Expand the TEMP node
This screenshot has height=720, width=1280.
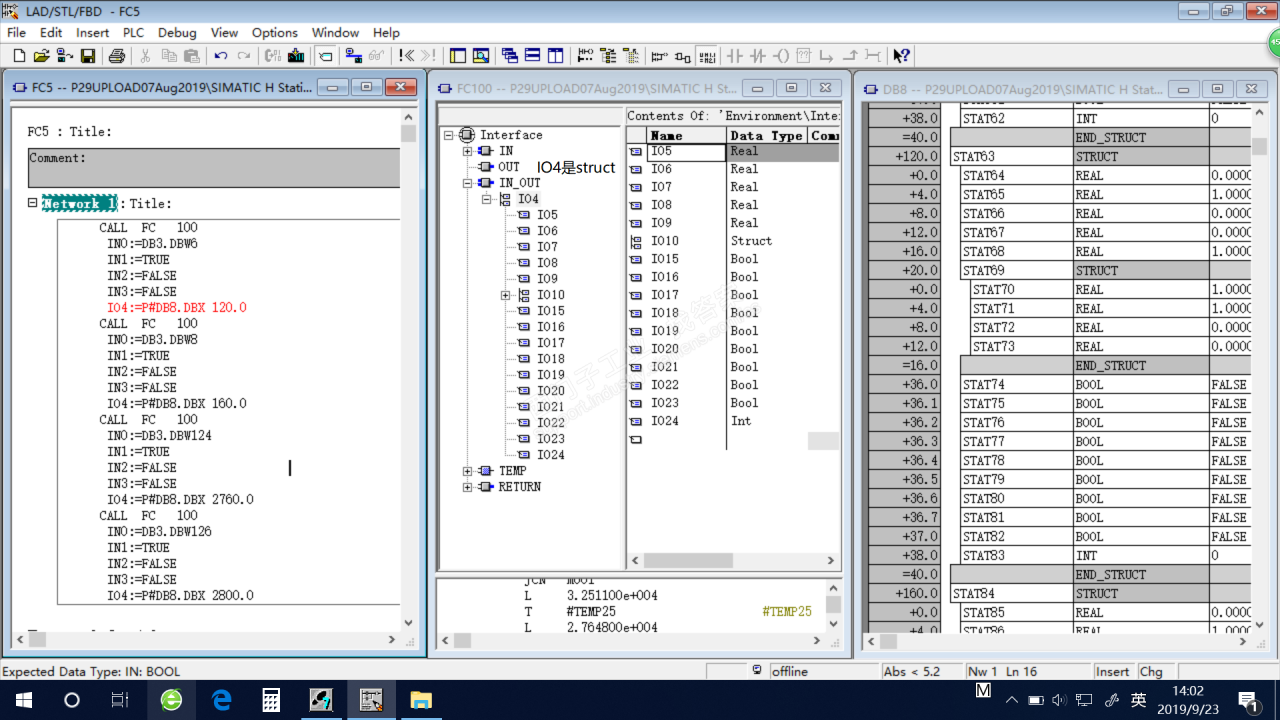467,471
